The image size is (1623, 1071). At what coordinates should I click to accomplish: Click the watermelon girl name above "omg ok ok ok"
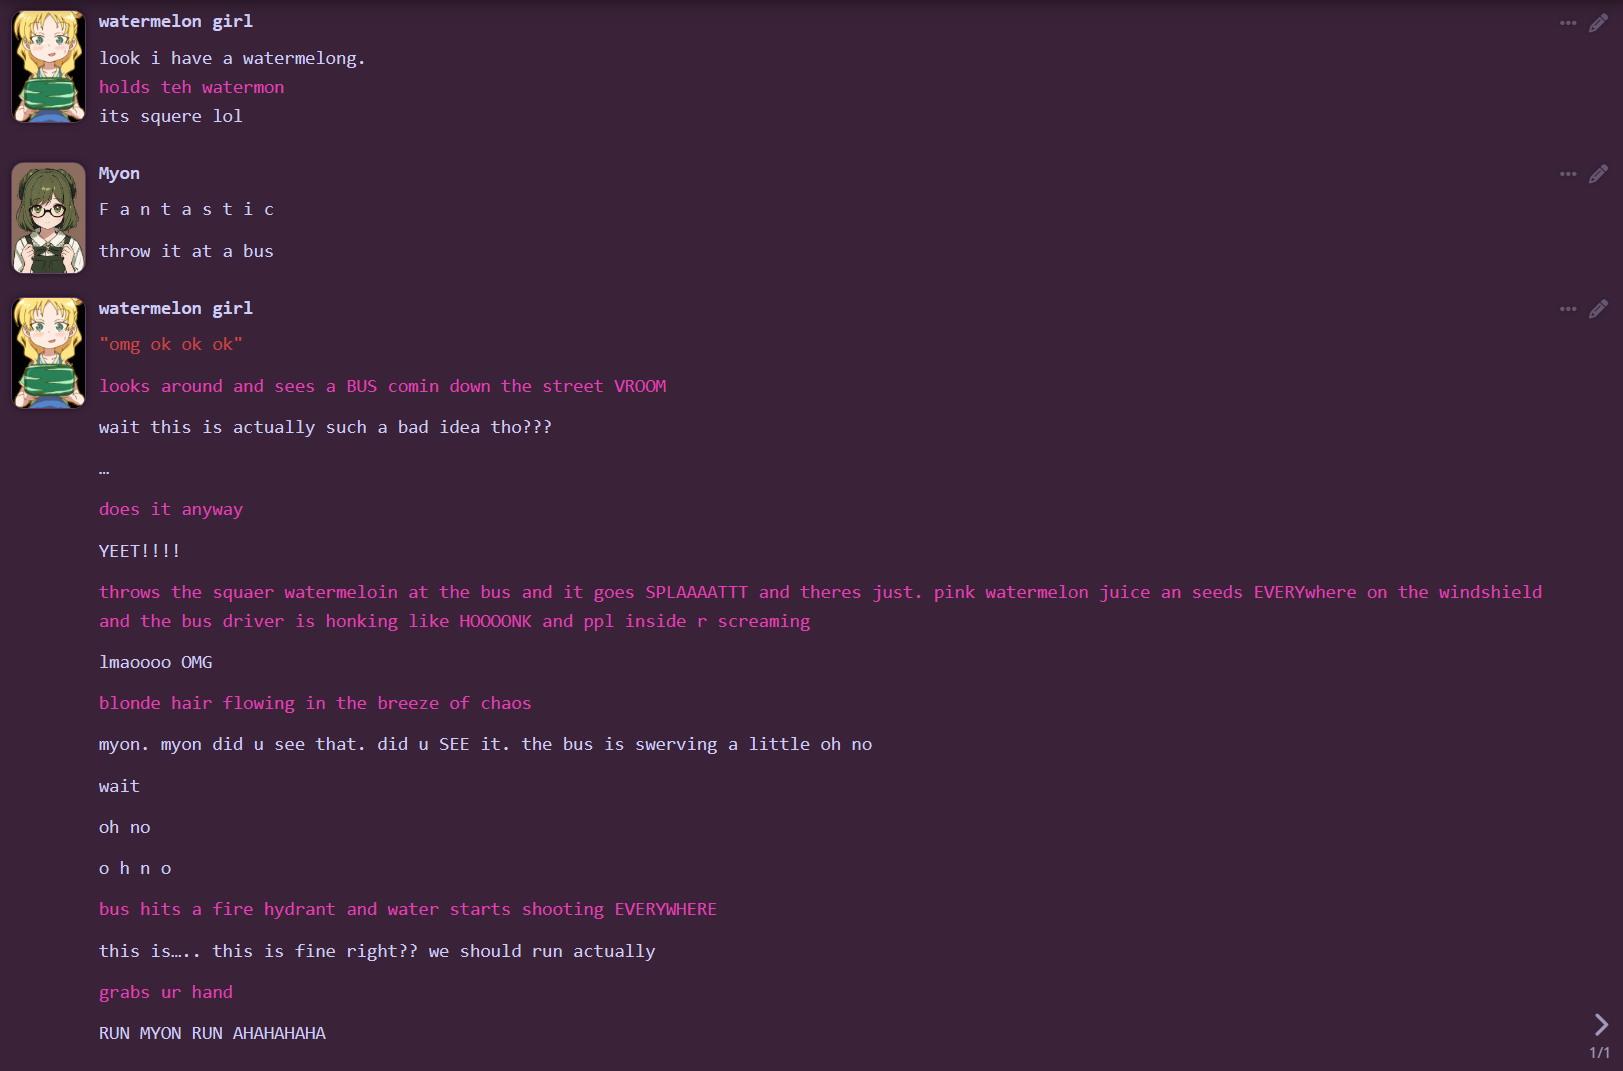[176, 308]
